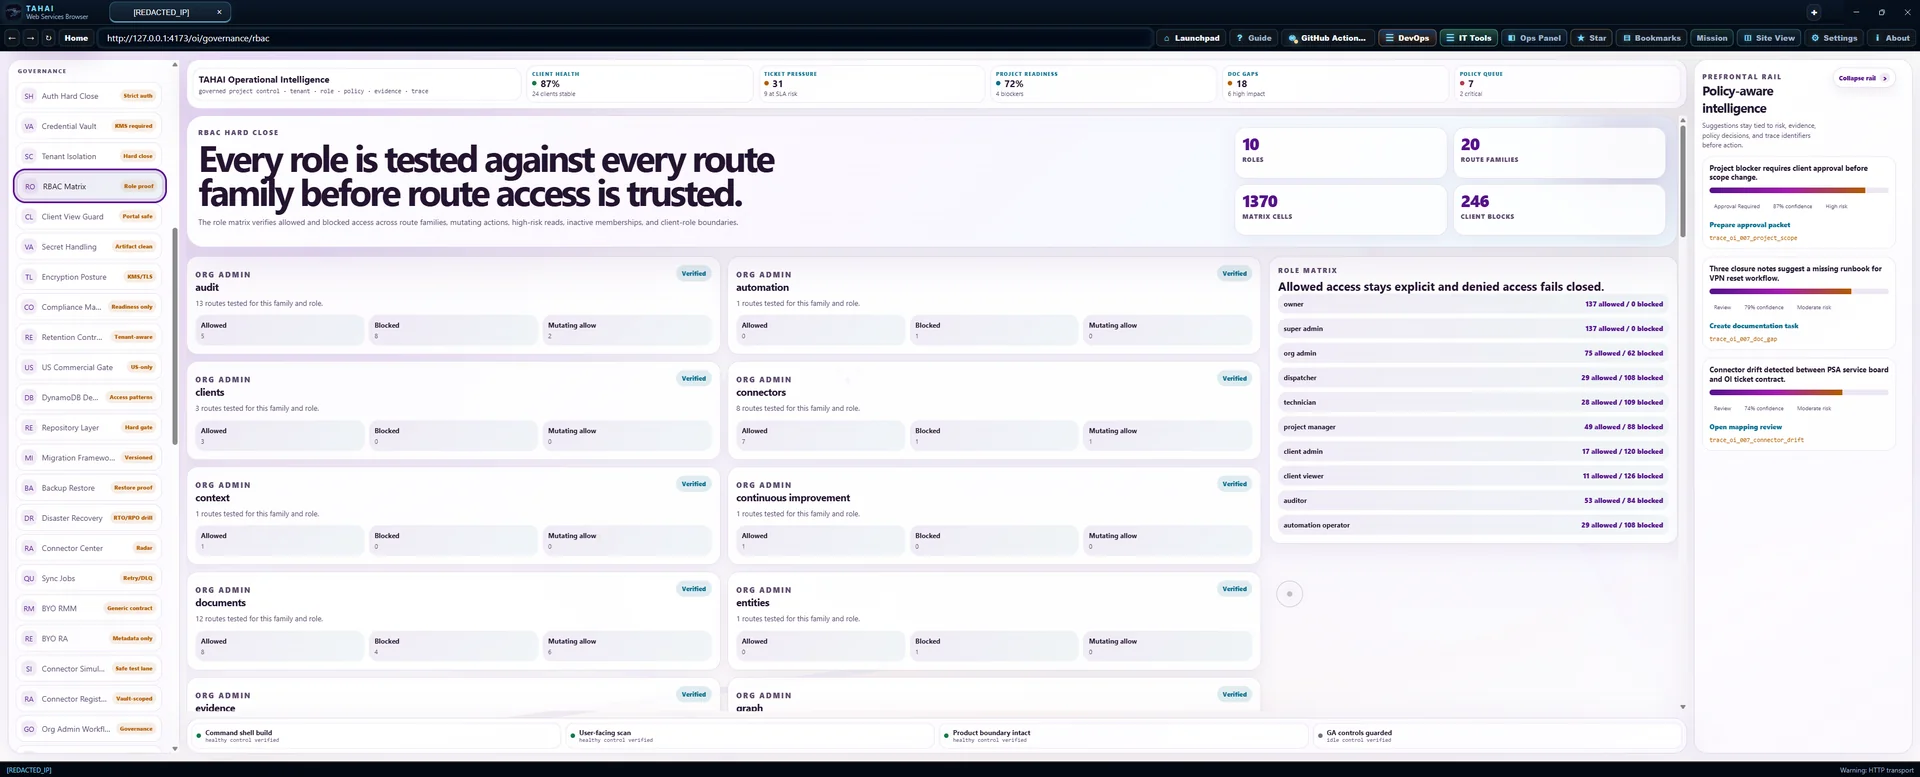Click the round button below the role matrix
Image resolution: width=1920 pixels, height=777 pixels.
(x=1289, y=594)
